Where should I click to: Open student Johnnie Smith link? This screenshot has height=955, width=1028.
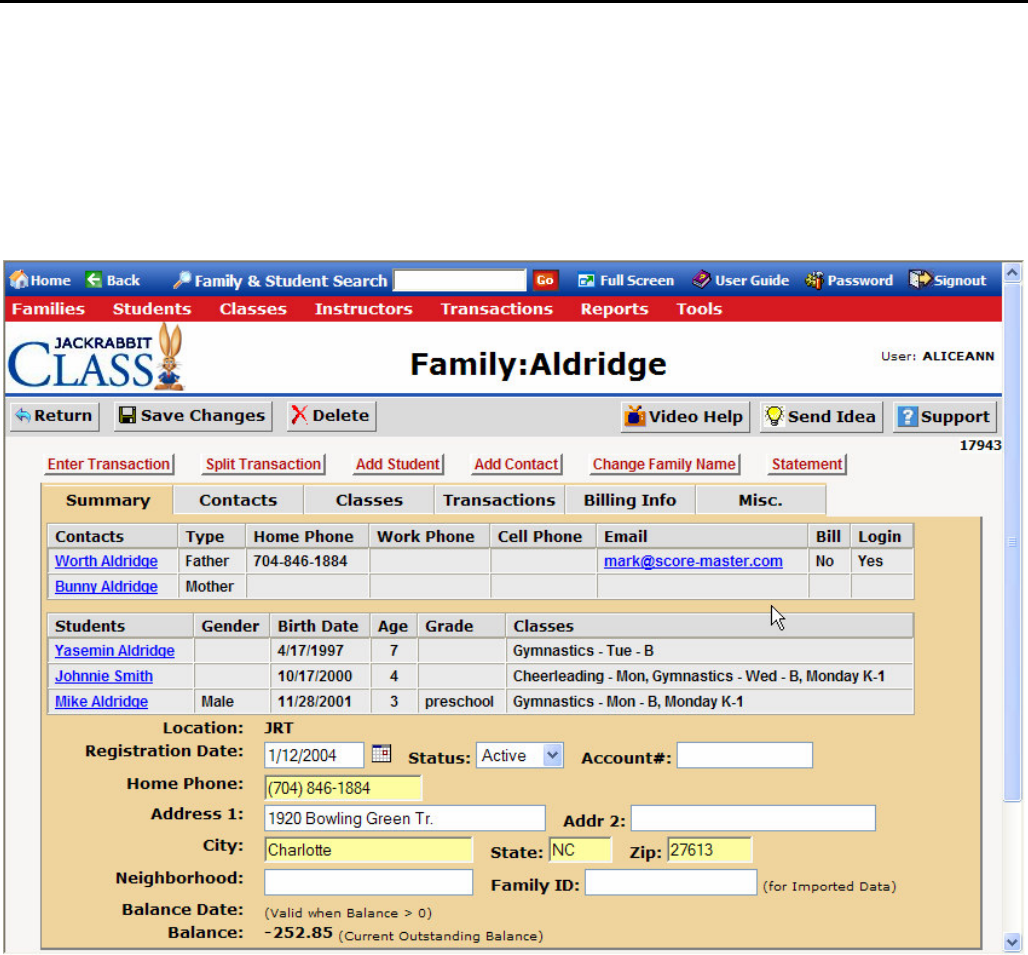(x=104, y=676)
